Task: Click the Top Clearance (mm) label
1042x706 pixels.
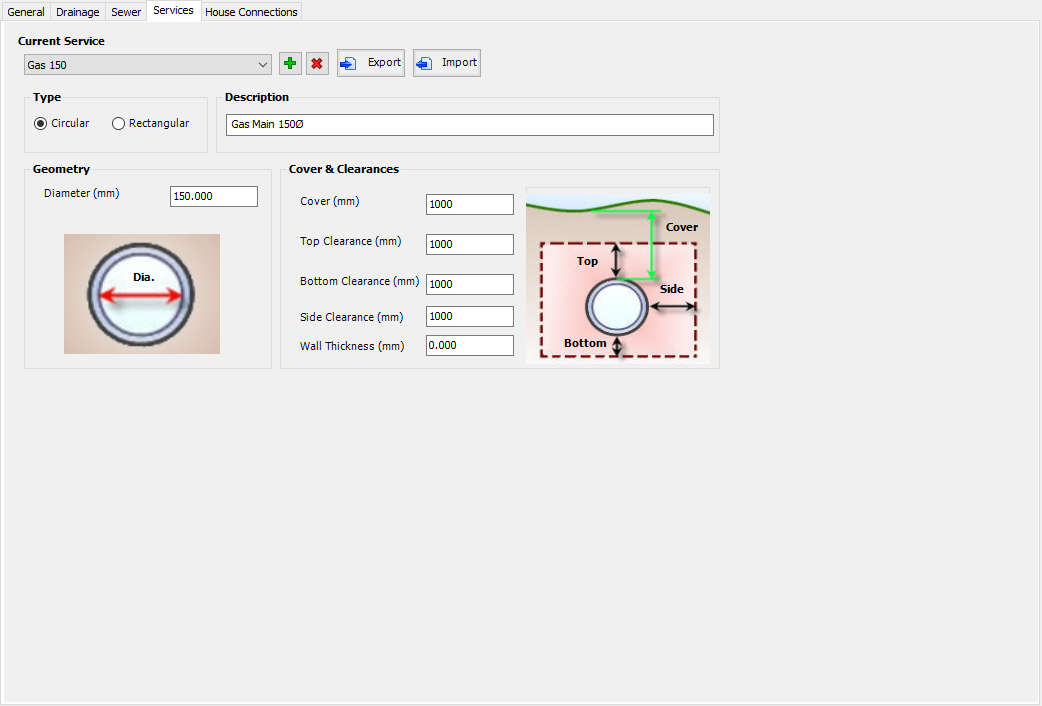Action: [350, 241]
